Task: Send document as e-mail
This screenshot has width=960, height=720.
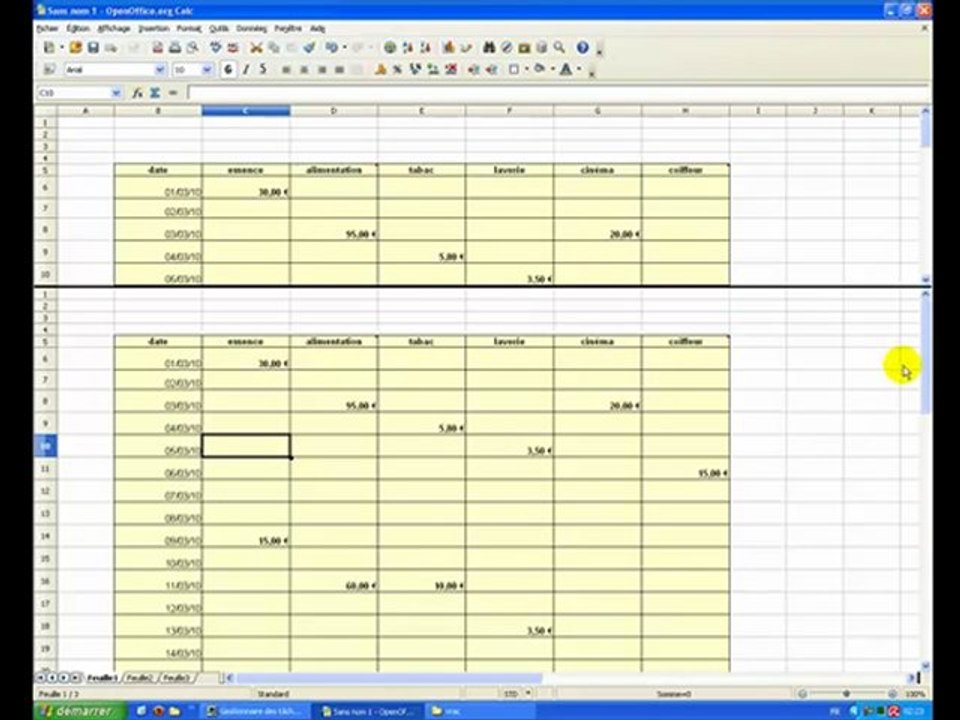Action: coord(111,47)
